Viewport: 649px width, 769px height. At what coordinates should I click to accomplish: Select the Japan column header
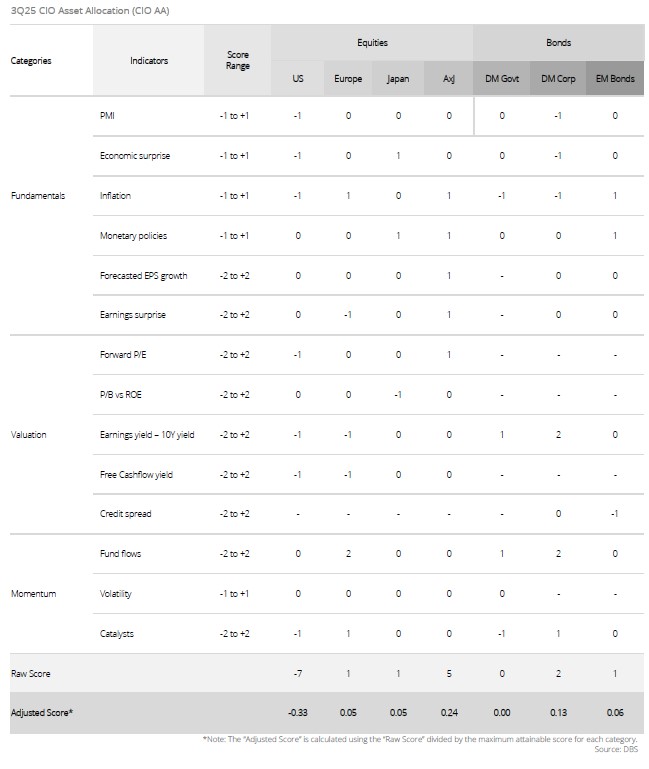pos(398,78)
